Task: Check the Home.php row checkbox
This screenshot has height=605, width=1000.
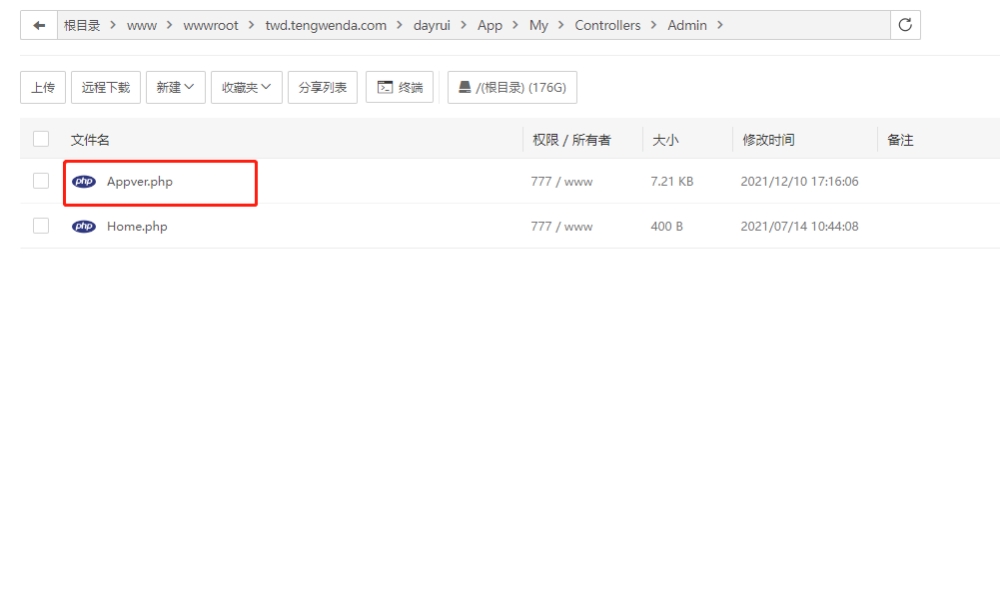Action: click(x=41, y=226)
